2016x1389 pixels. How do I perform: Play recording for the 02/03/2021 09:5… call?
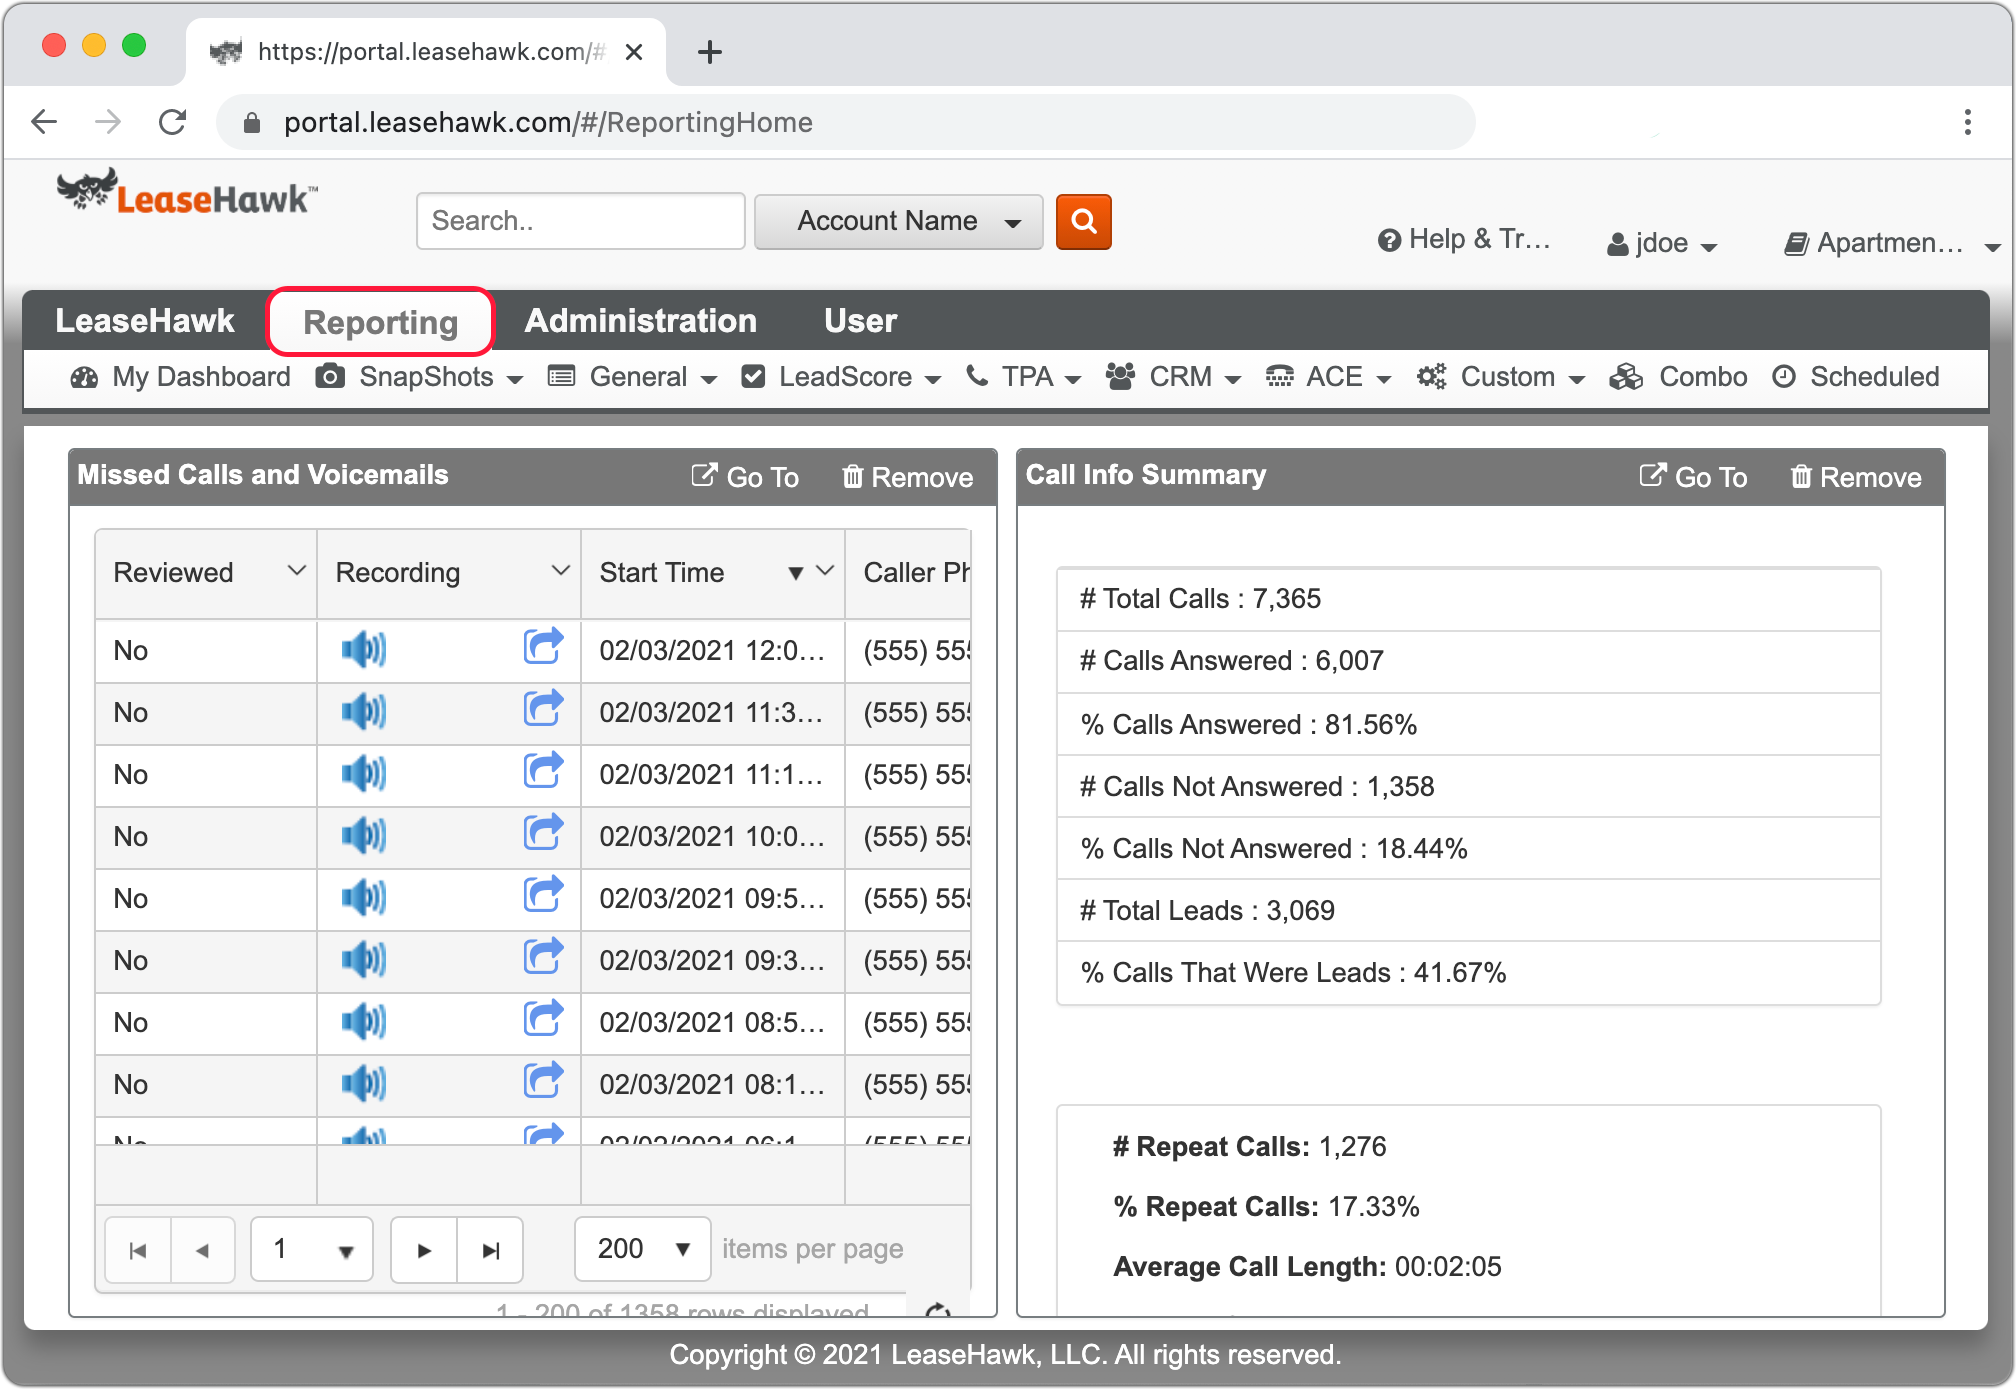(363, 898)
